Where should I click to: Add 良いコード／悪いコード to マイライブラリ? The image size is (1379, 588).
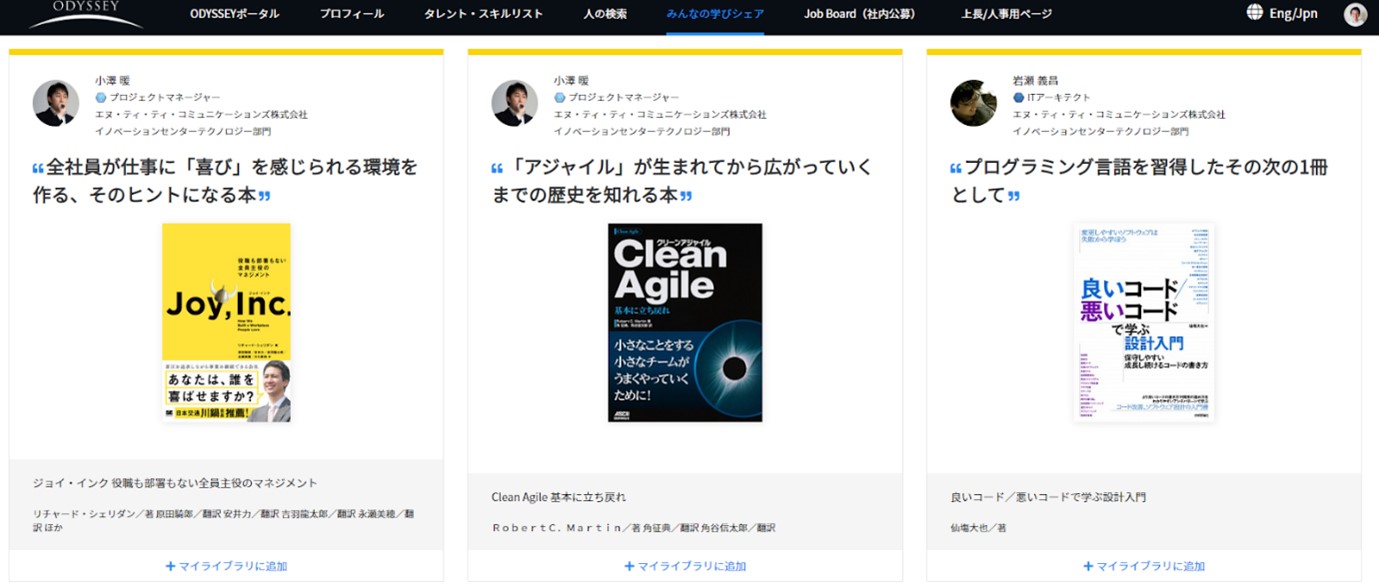tap(1144, 566)
